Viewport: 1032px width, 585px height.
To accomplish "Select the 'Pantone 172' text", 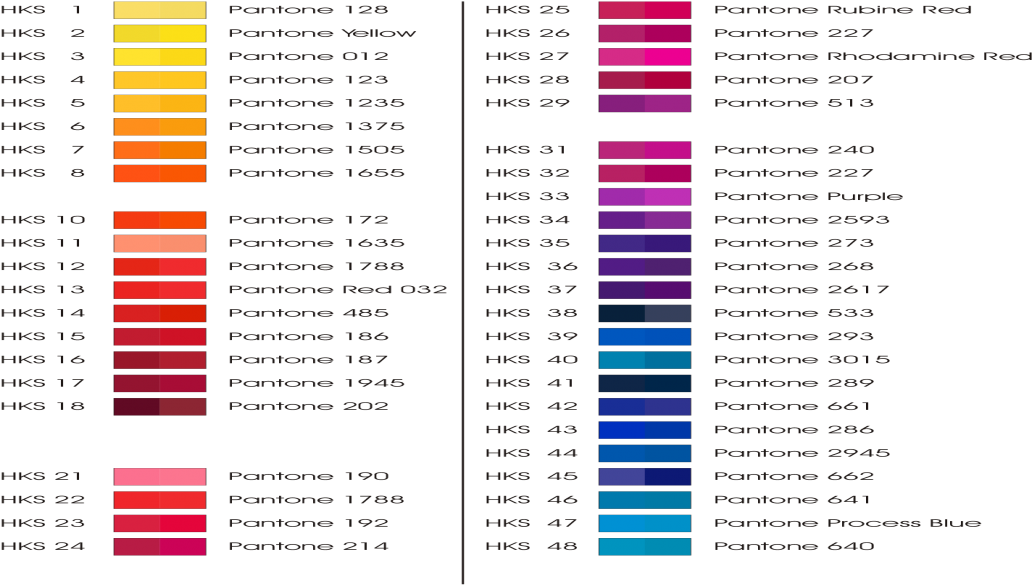I will [309, 220].
